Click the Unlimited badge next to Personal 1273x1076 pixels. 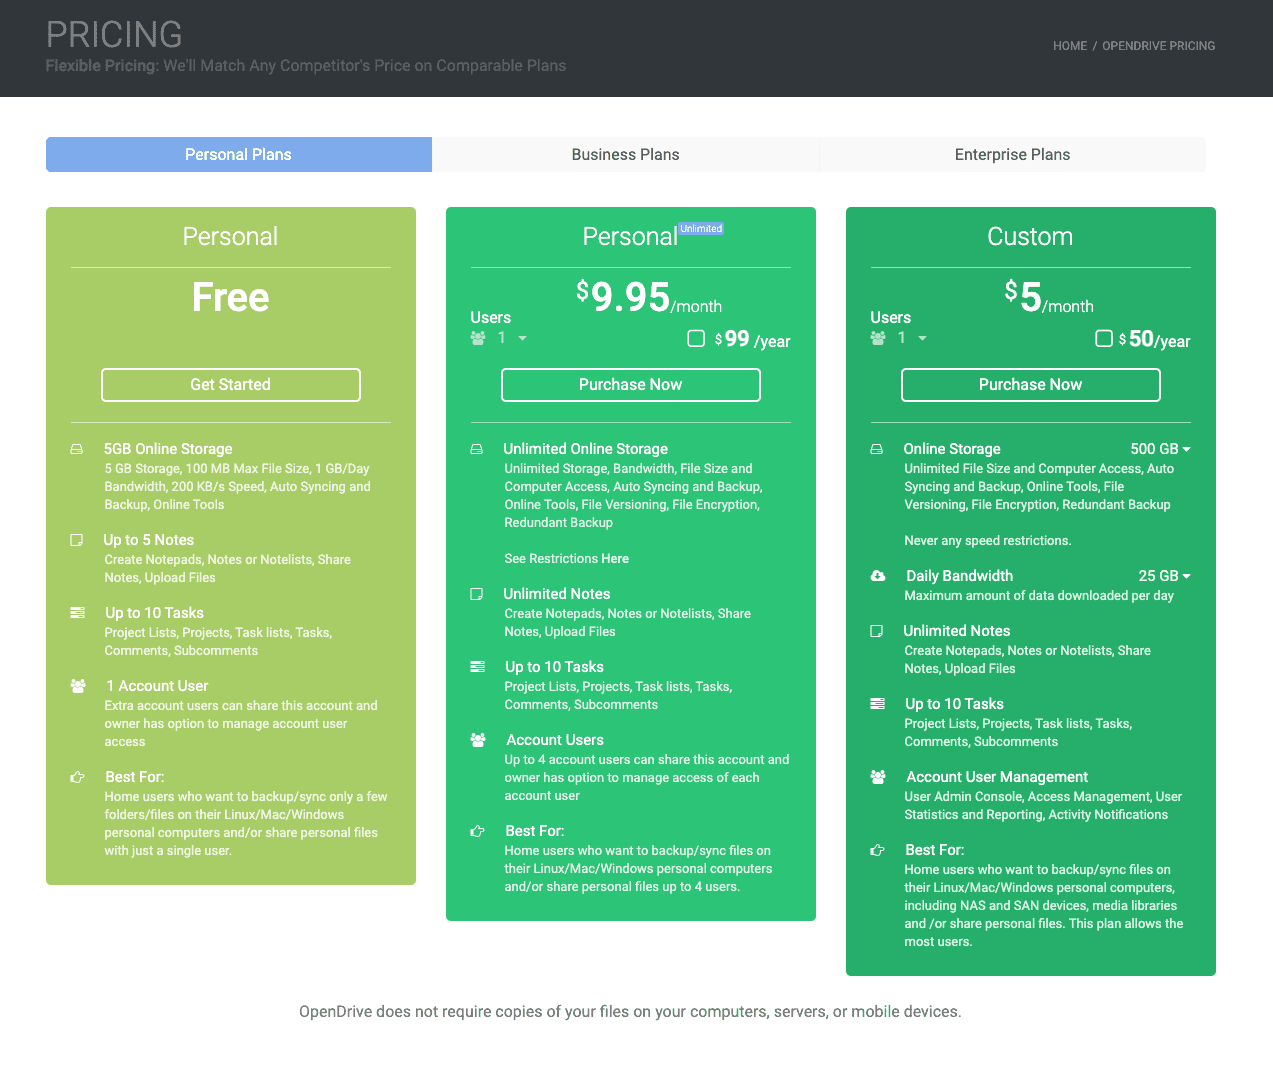[701, 229]
